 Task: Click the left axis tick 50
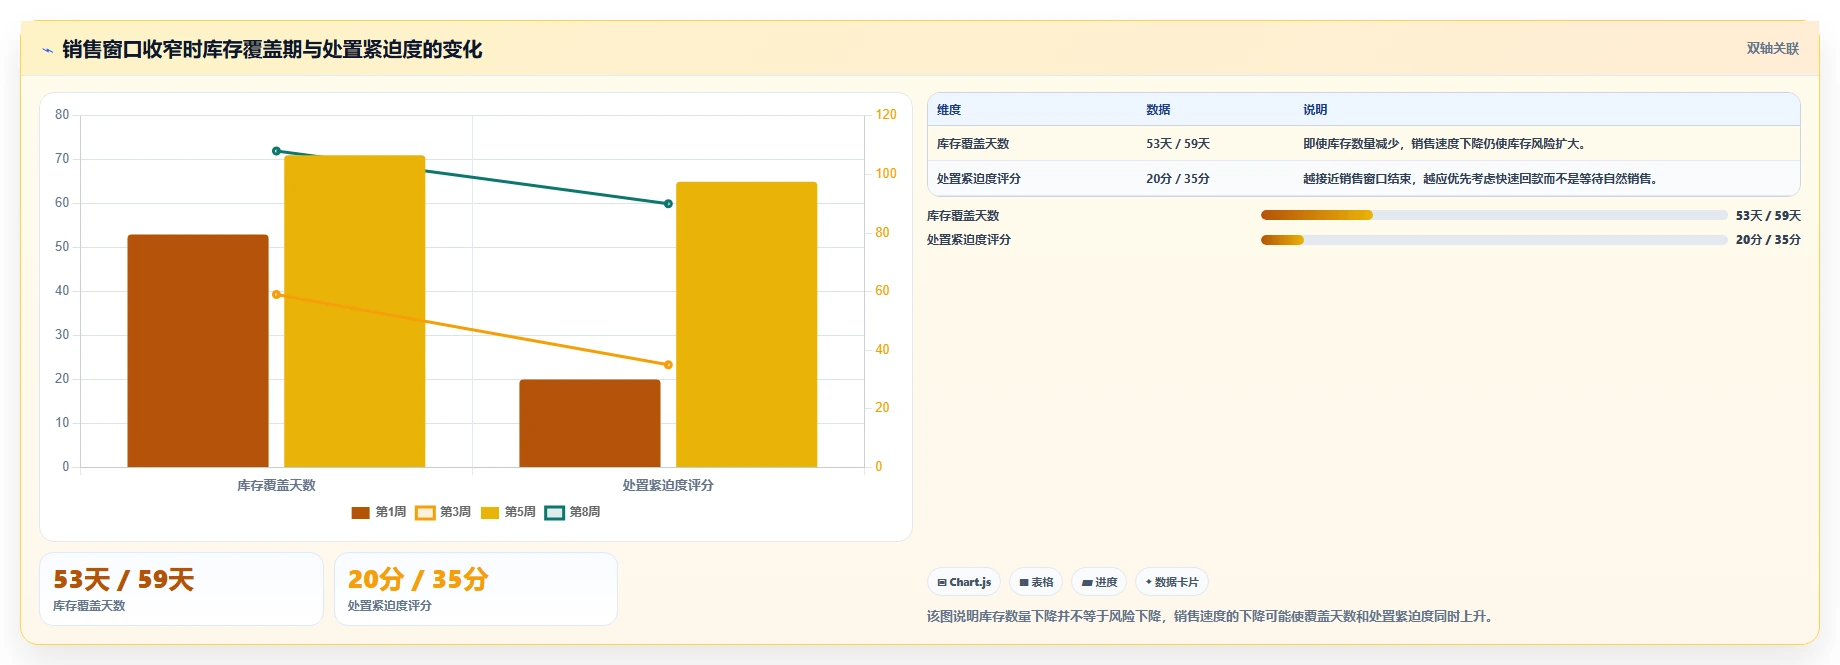(x=62, y=247)
